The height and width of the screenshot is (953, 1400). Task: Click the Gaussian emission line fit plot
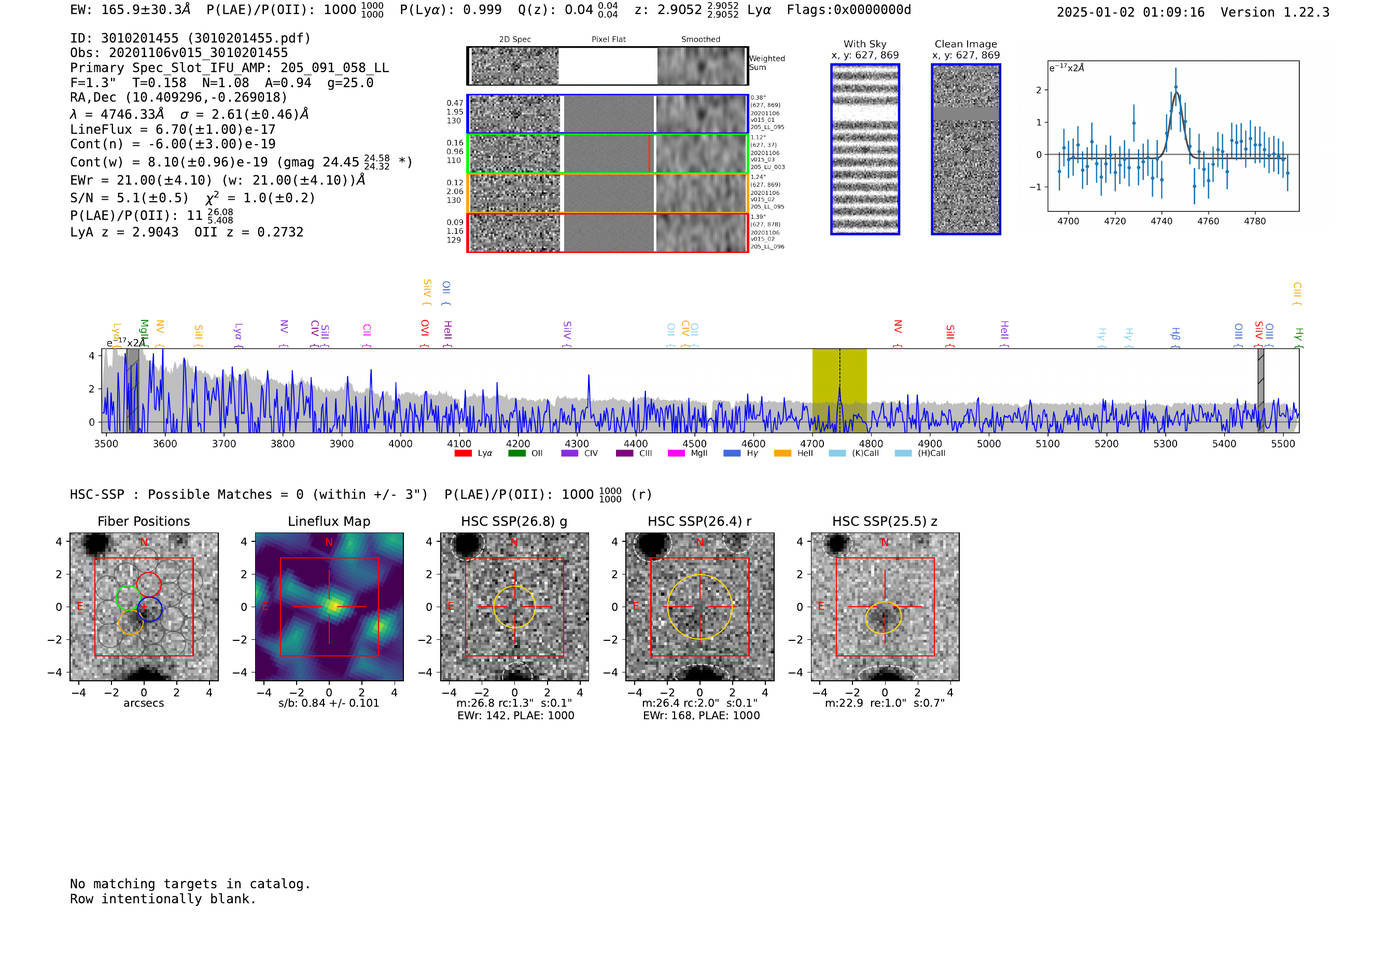pos(1173,136)
